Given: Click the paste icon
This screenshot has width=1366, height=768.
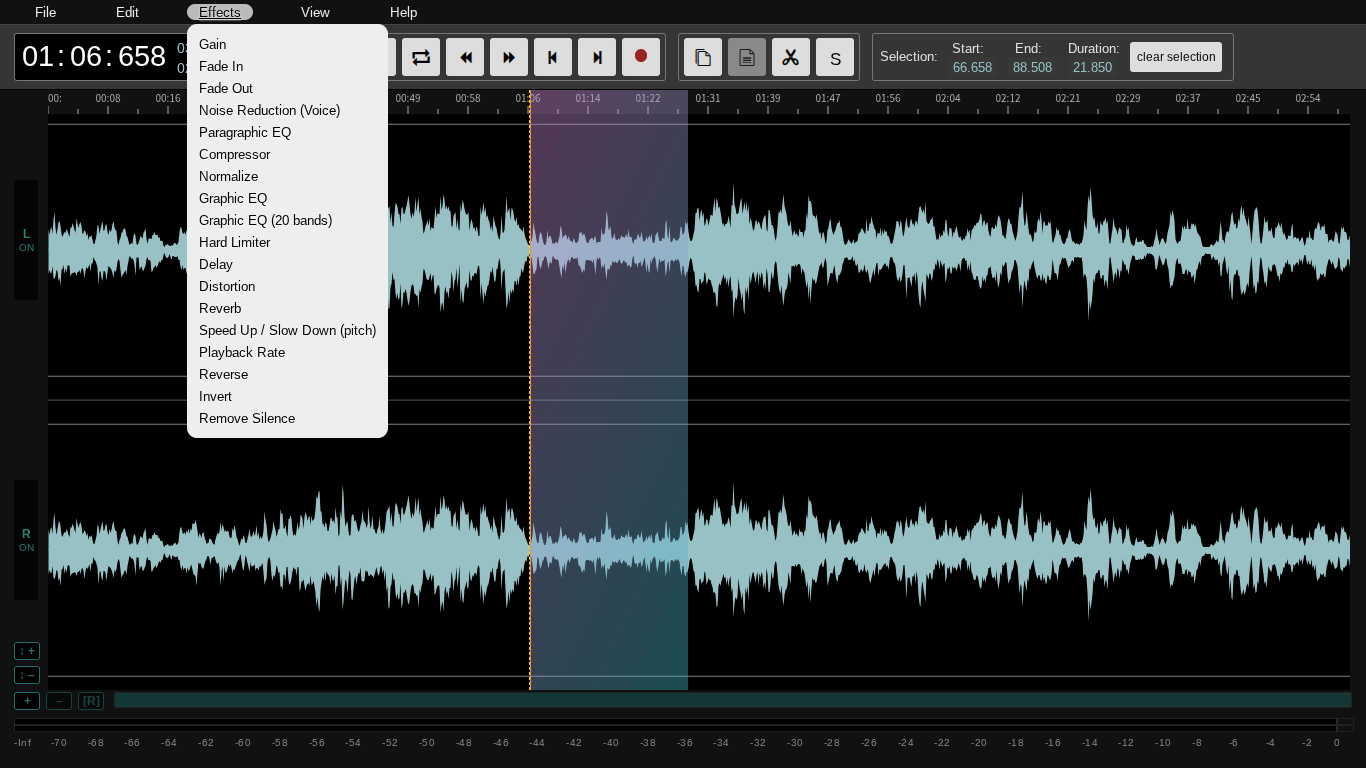Looking at the screenshot, I should [747, 57].
